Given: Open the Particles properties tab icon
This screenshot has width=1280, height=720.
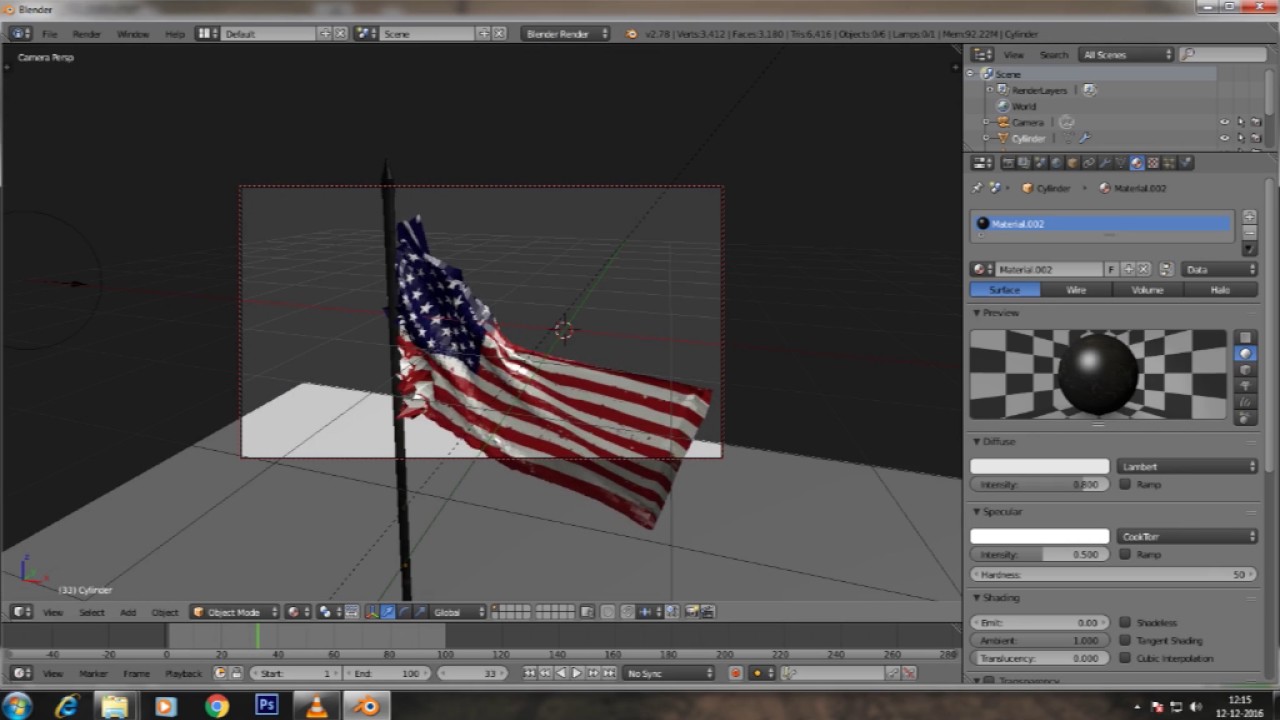Looking at the screenshot, I should pyautogui.click(x=1168, y=162).
